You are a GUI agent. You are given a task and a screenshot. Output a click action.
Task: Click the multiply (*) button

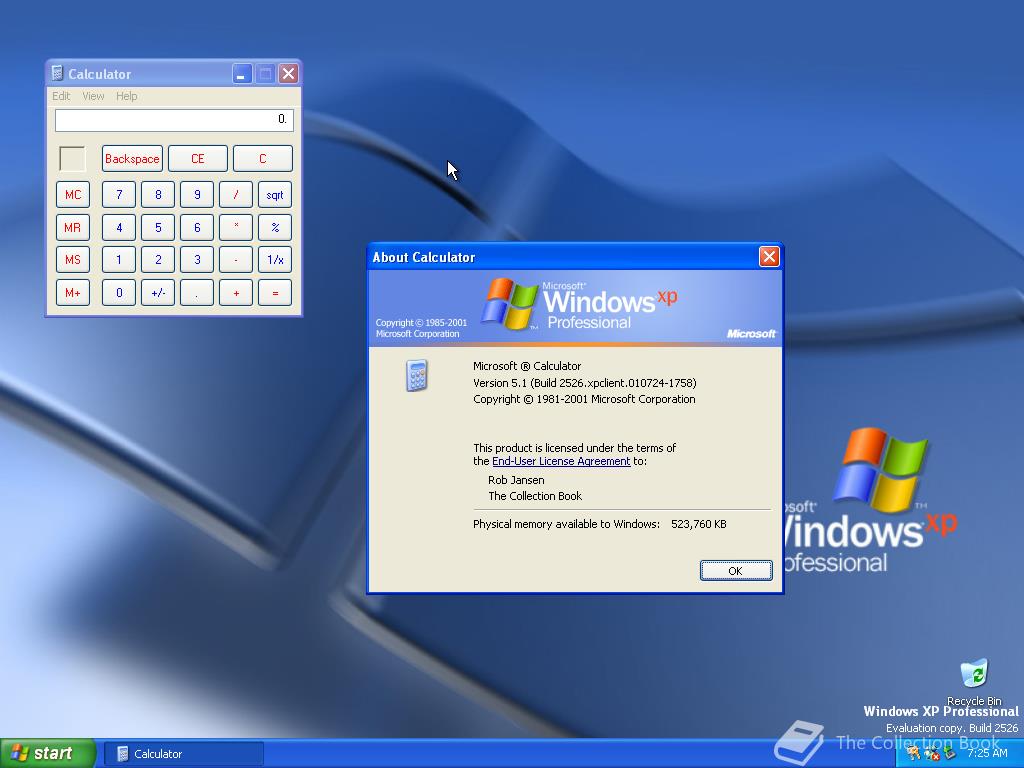pos(236,227)
